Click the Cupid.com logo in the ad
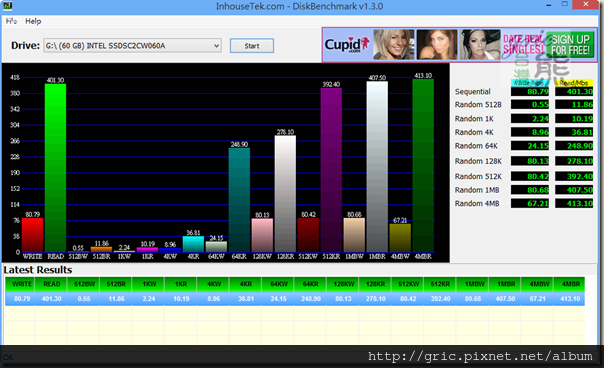 [347, 45]
